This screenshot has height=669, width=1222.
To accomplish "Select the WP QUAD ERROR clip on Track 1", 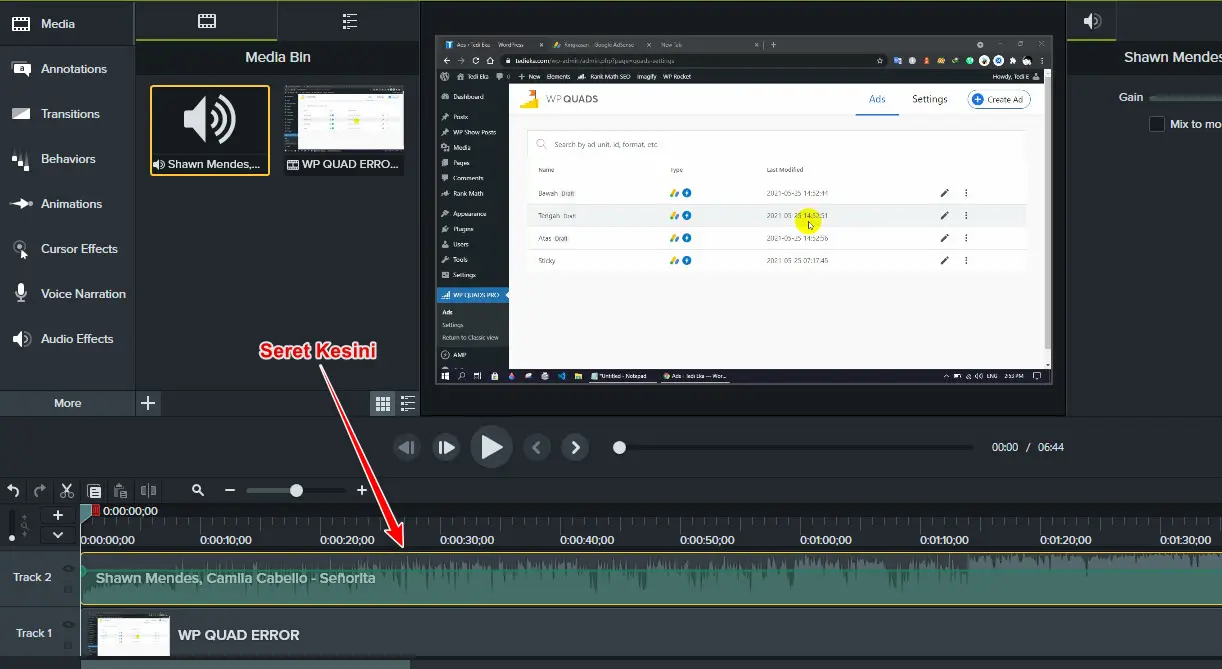I will pyautogui.click(x=651, y=634).
